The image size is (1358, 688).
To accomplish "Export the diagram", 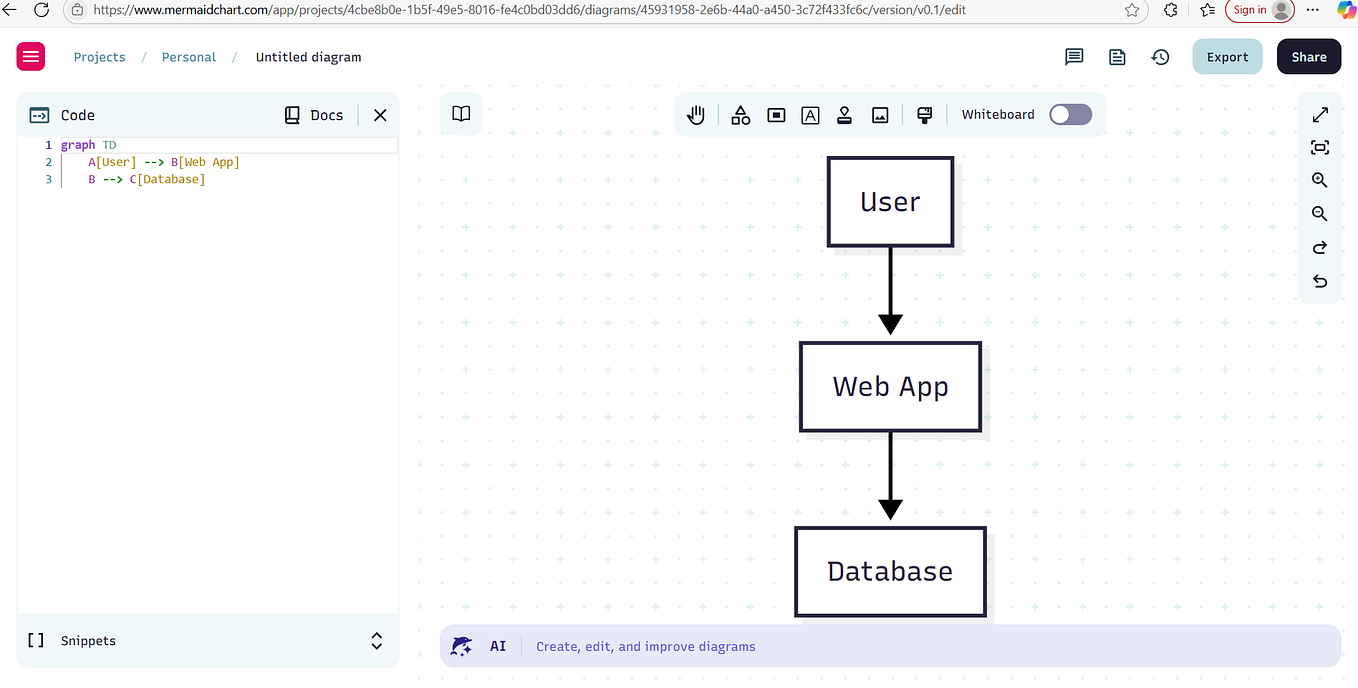I will pyautogui.click(x=1227, y=57).
